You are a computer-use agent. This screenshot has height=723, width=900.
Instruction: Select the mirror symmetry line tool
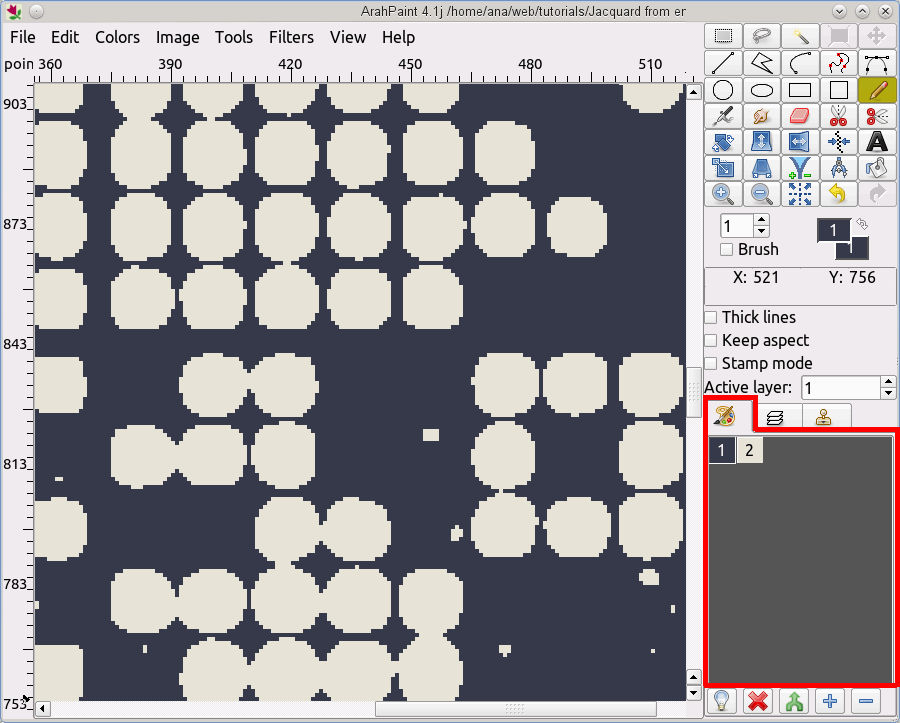pyautogui.click(x=839, y=142)
